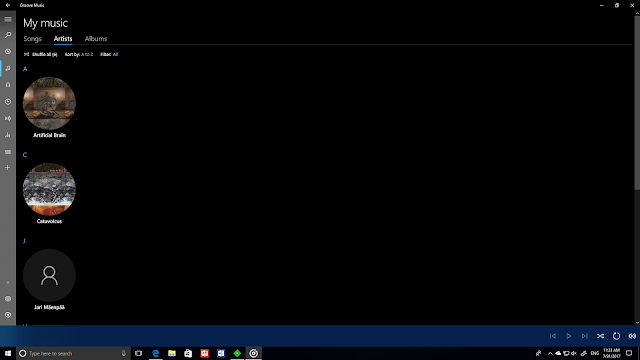Image resolution: width=640 pixels, height=360 pixels.
Task: Switch to the Albums tab
Action: tap(96, 39)
